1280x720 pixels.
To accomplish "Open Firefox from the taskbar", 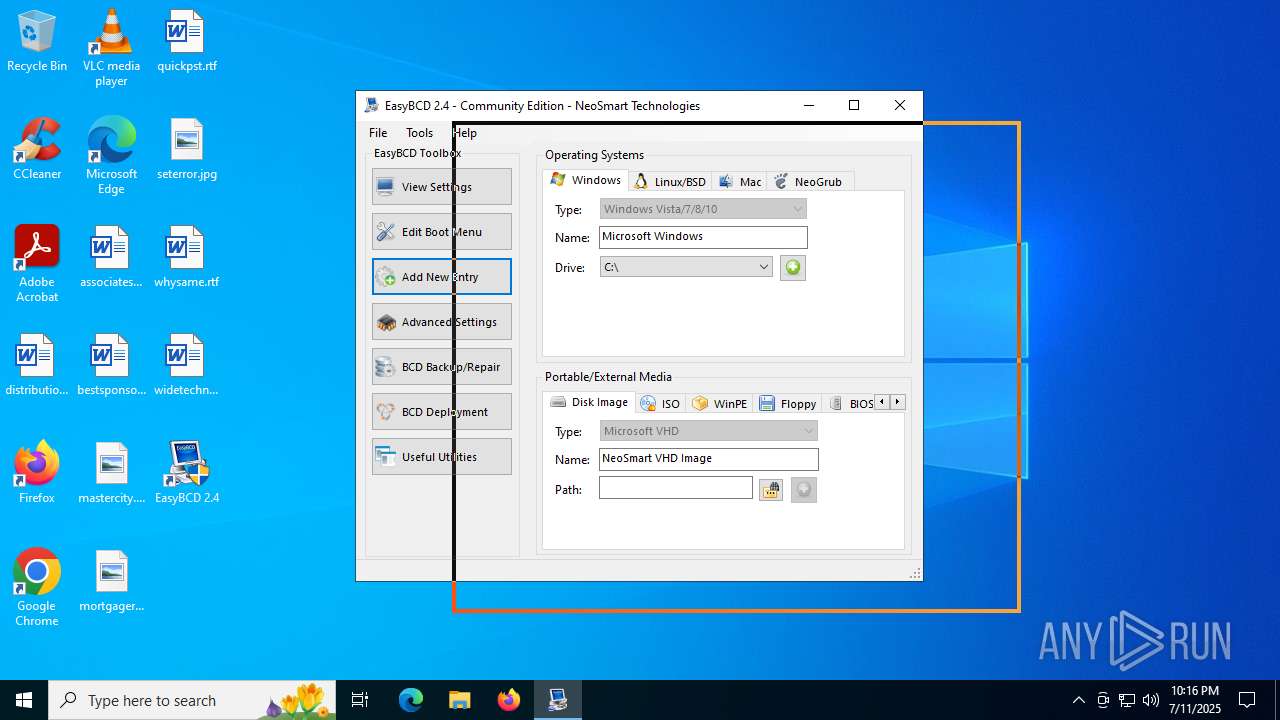I will [x=509, y=700].
